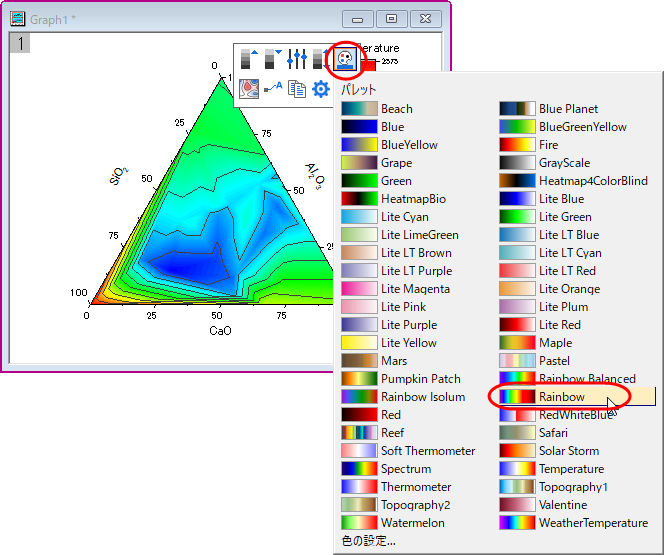Select the Safari palette
The height and width of the screenshot is (555, 664).
pyautogui.click(x=534, y=433)
